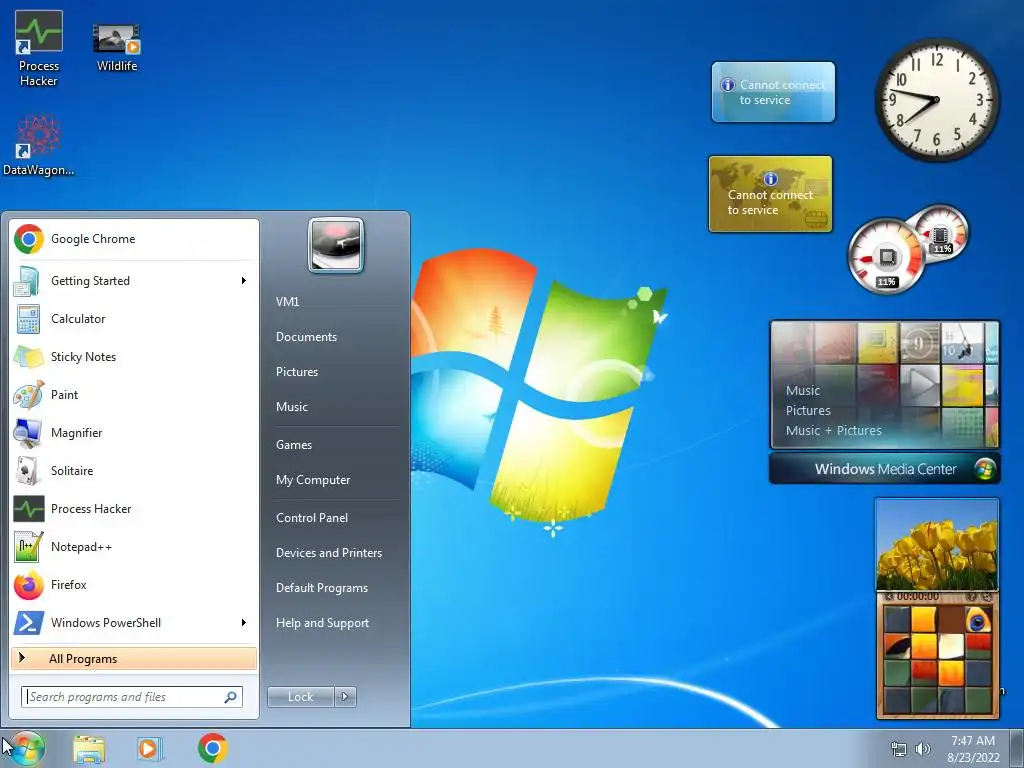Open Music library from Start menu

pyautogui.click(x=334, y=407)
